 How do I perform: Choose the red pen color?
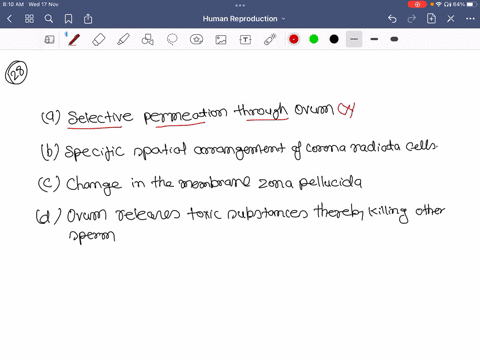[294, 39]
